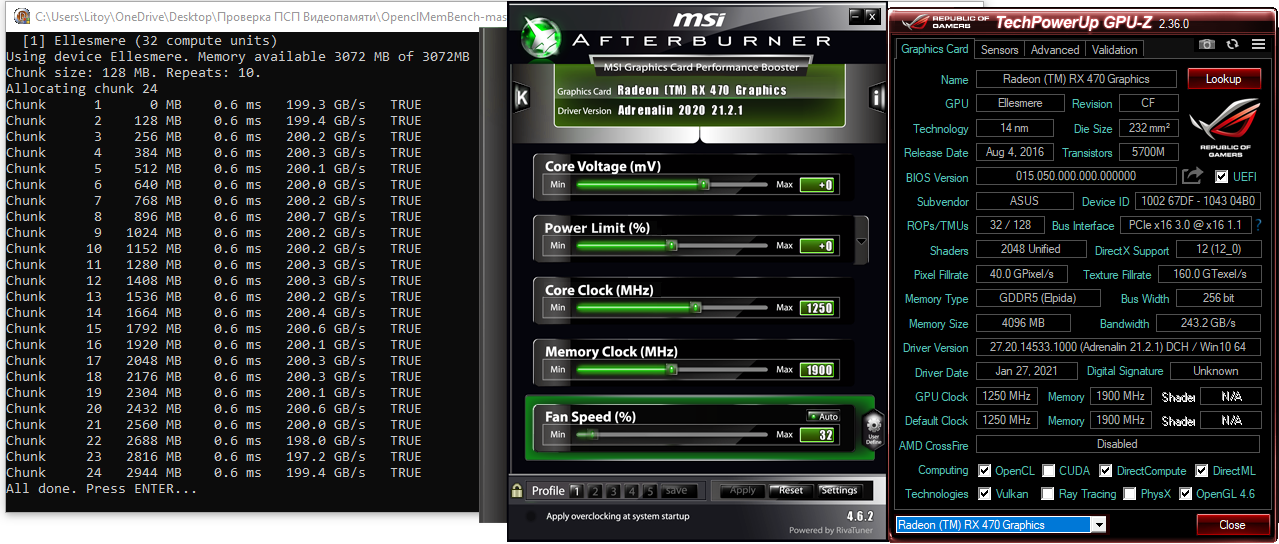This screenshot has height=544, width=1279.
Task: Click the Reset button in Afterburner
Action: [x=791, y=491]
